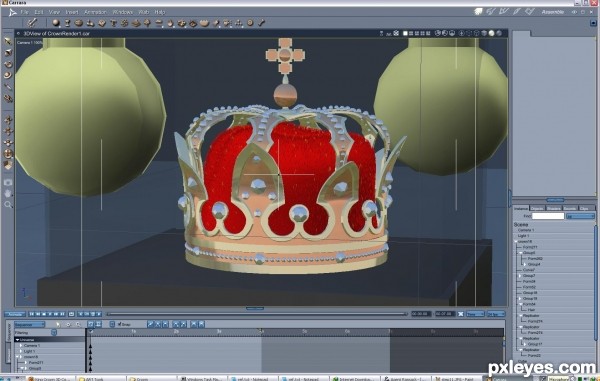The height and width of the screenshot is (381, 600).
Task: Choose the magnifier zoom tool in left toolbar
Action: (8, 205)
